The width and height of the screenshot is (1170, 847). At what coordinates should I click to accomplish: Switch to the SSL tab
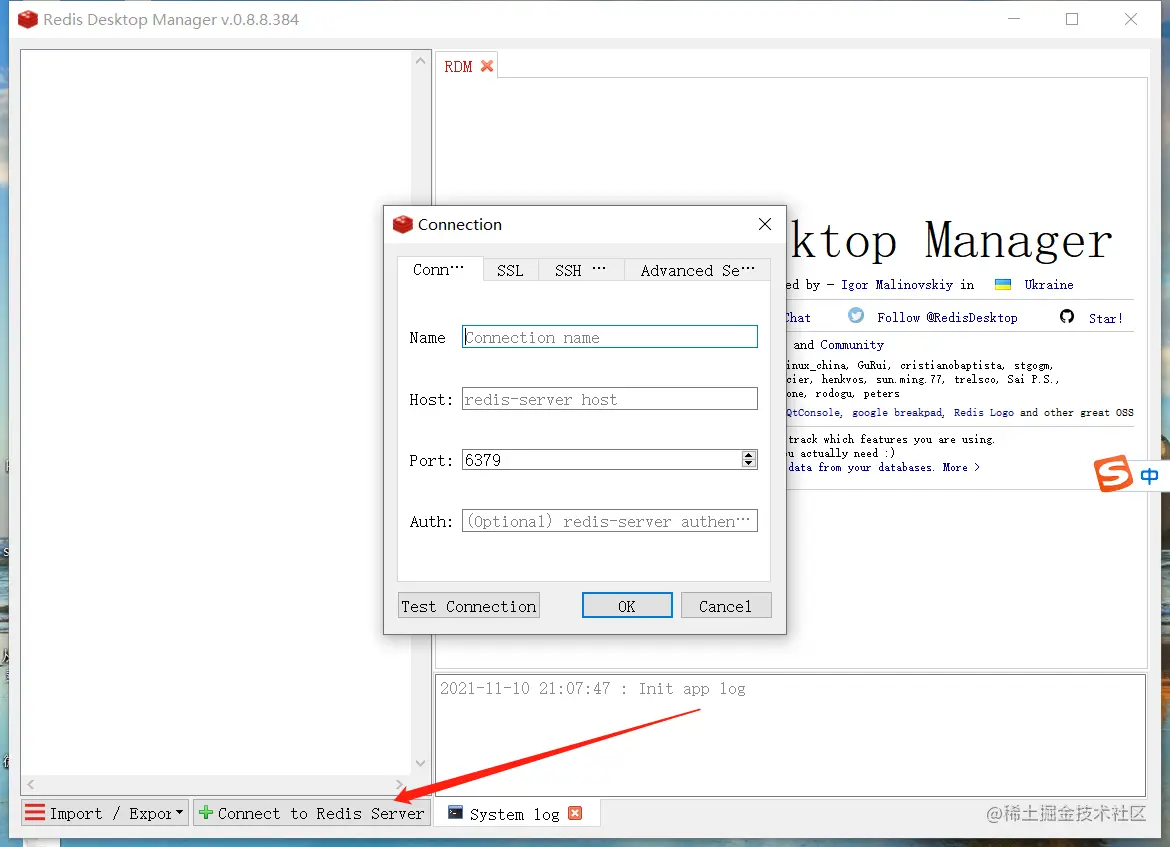click(x=510, y=270)
